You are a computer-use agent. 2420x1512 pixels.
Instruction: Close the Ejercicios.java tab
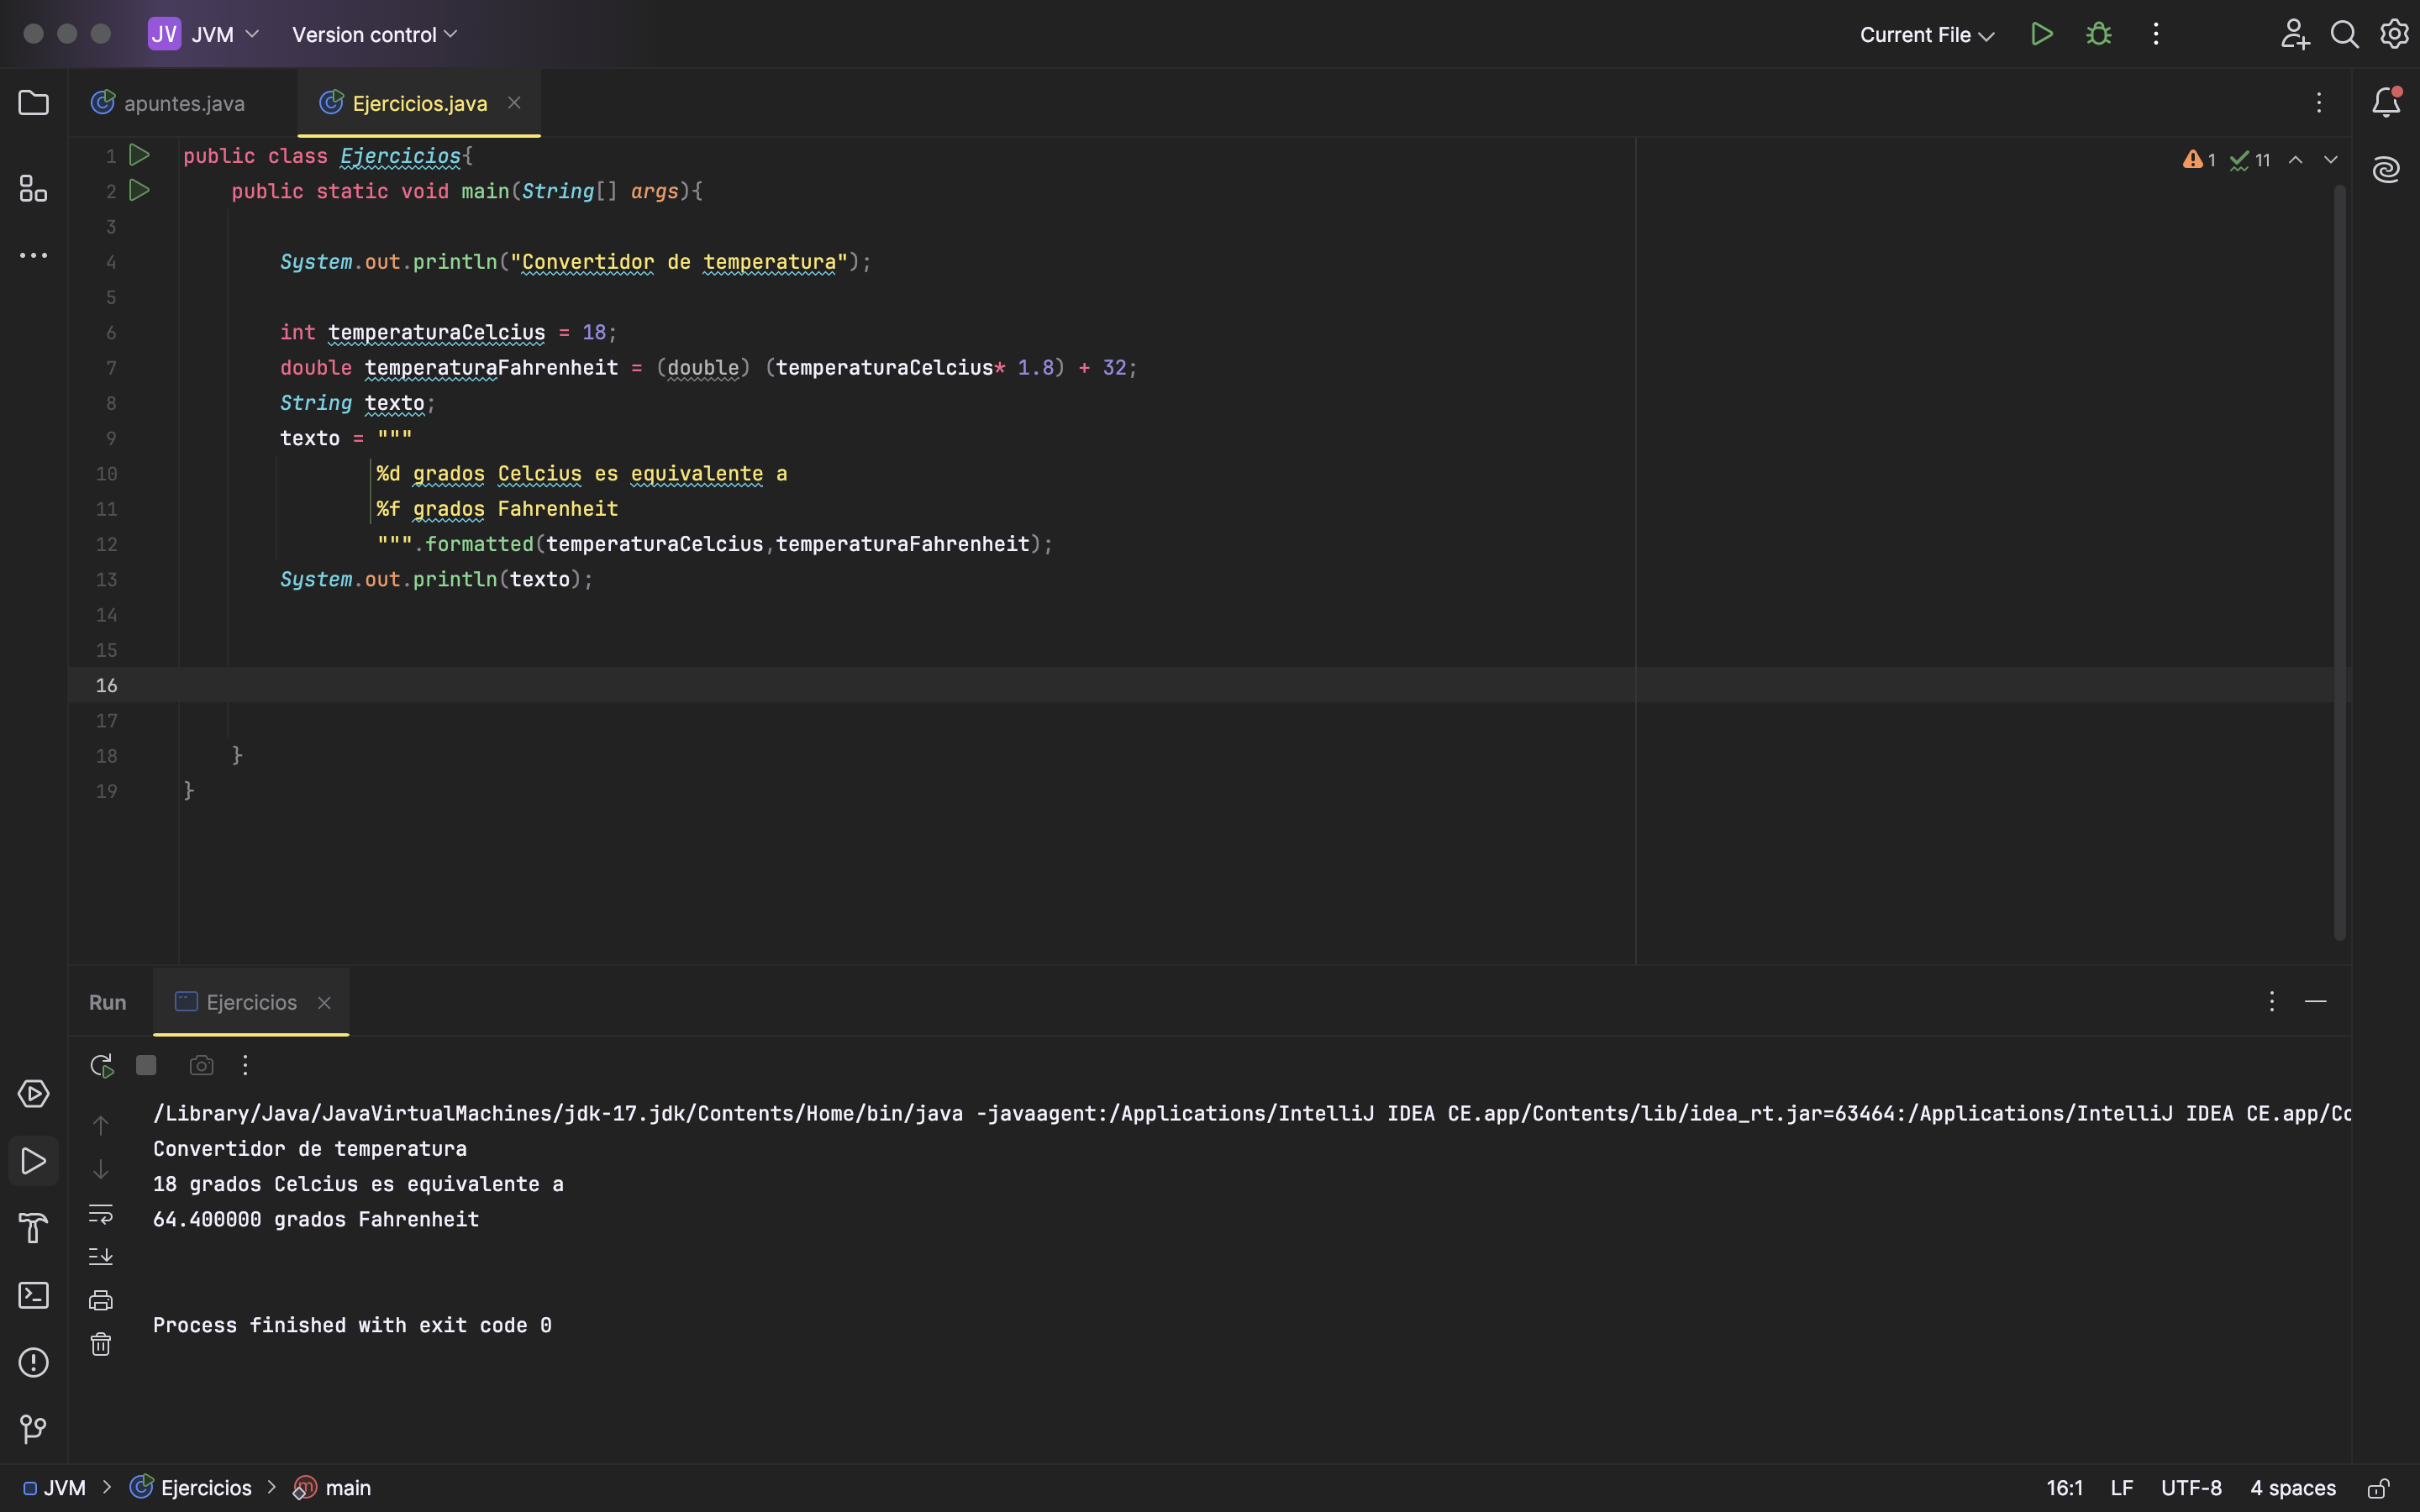point(514,102)
